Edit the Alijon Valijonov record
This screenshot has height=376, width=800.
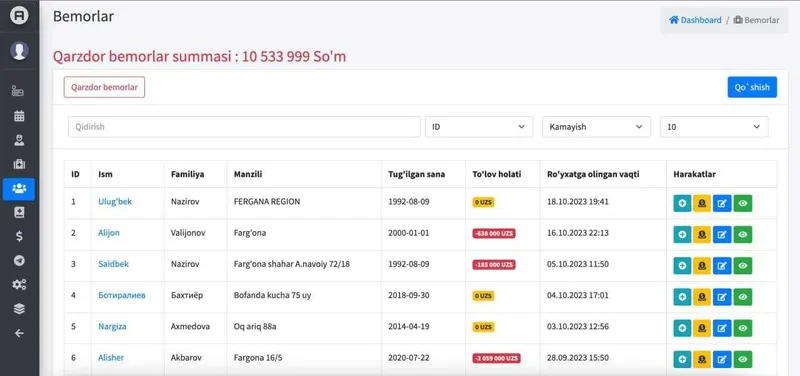coord(722,235)
